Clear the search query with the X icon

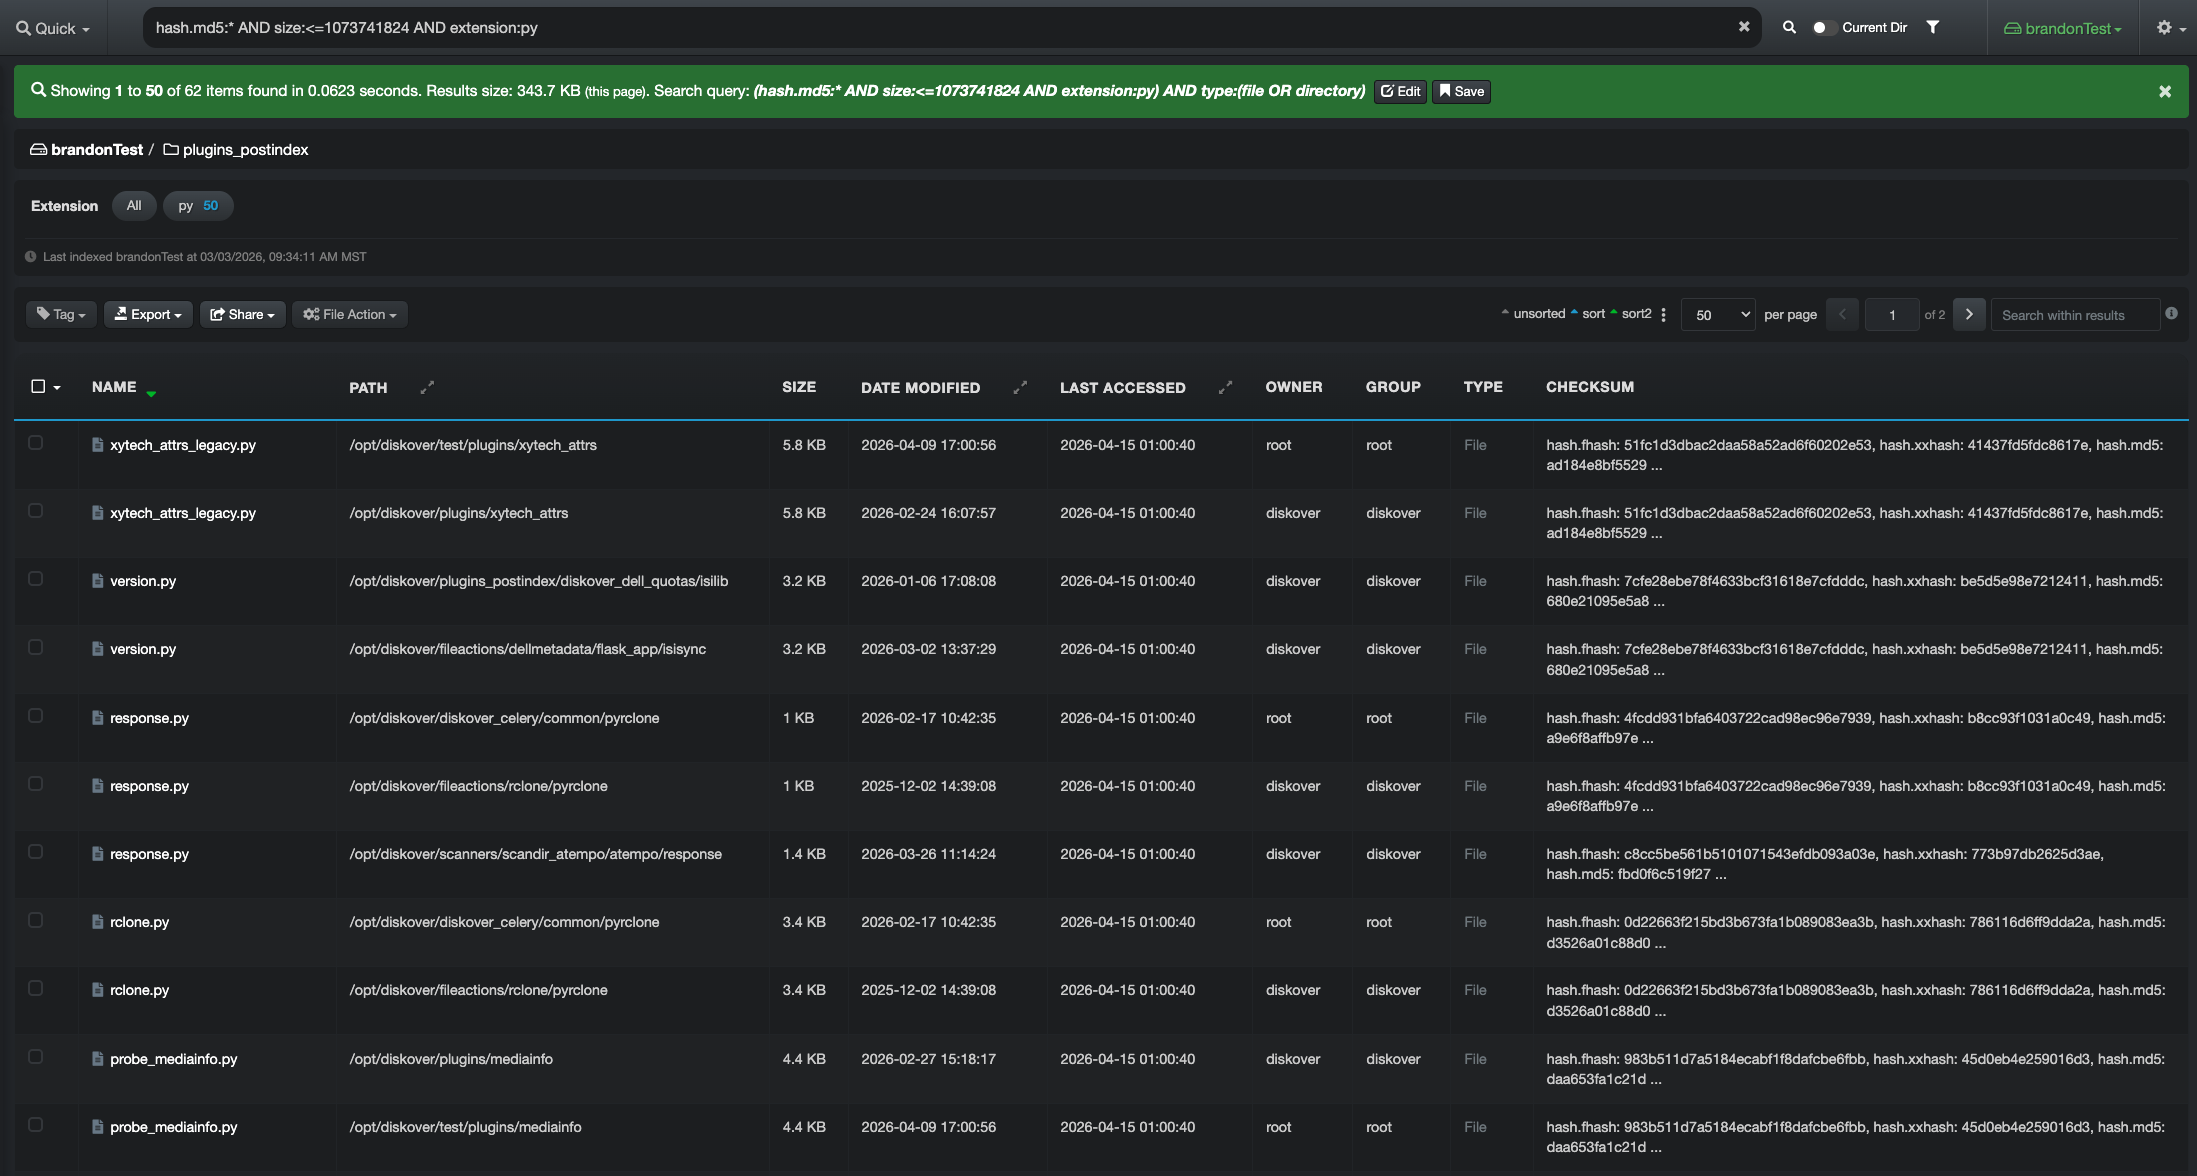1744,27
